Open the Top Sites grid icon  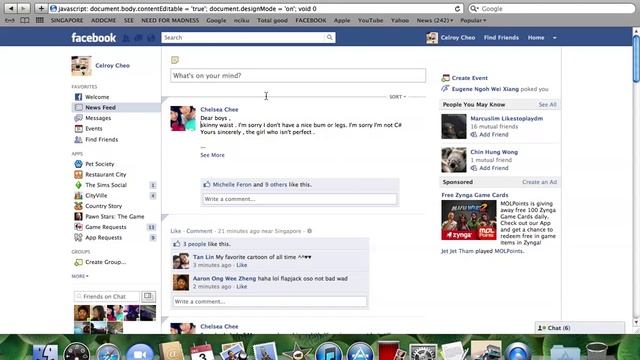click(x=40, y=20)
